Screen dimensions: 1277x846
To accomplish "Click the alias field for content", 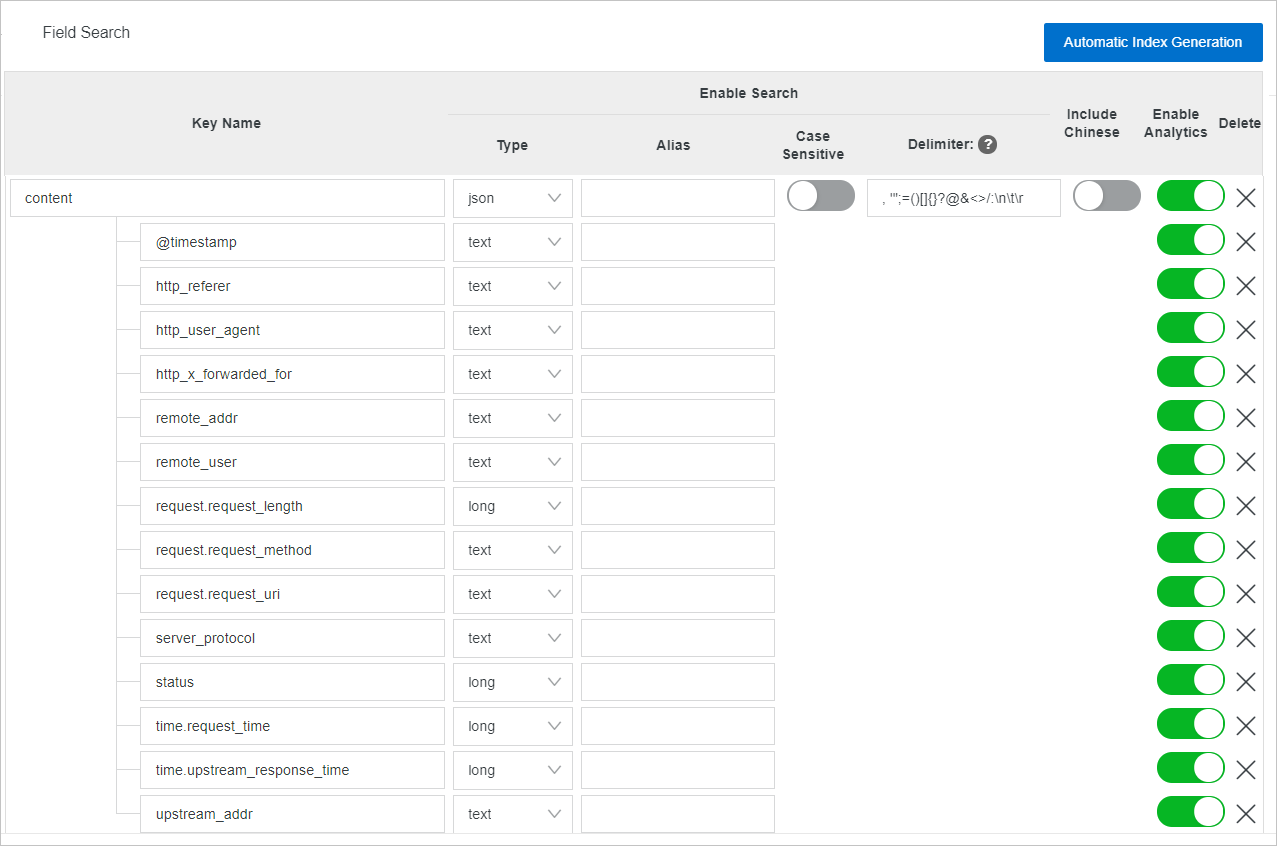I will [678, 198].
